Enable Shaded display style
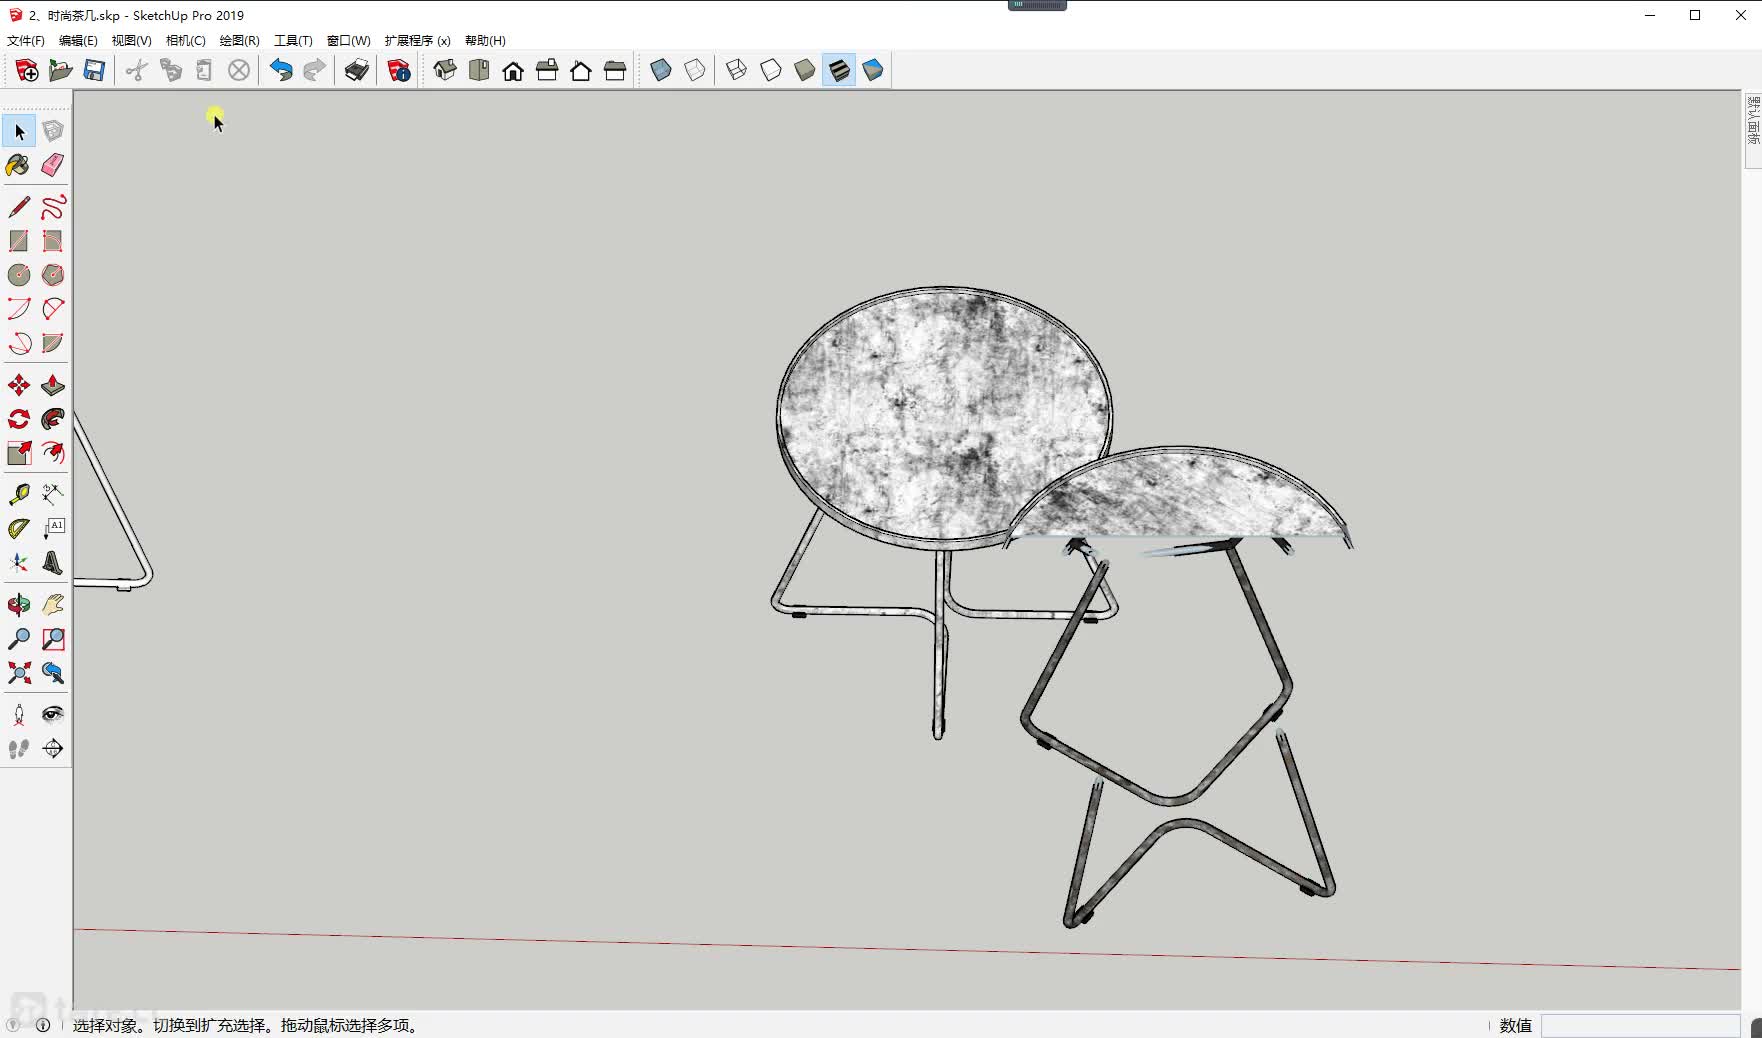The width and height of the screenshot is (1762, 1038). click(805, 70)
